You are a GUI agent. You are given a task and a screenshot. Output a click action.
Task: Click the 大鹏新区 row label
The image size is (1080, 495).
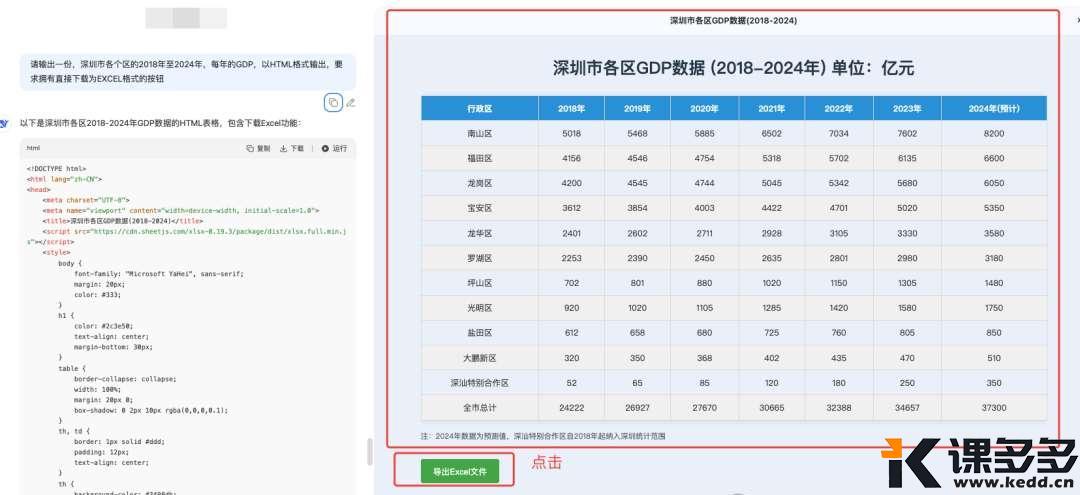click(479, 358)
